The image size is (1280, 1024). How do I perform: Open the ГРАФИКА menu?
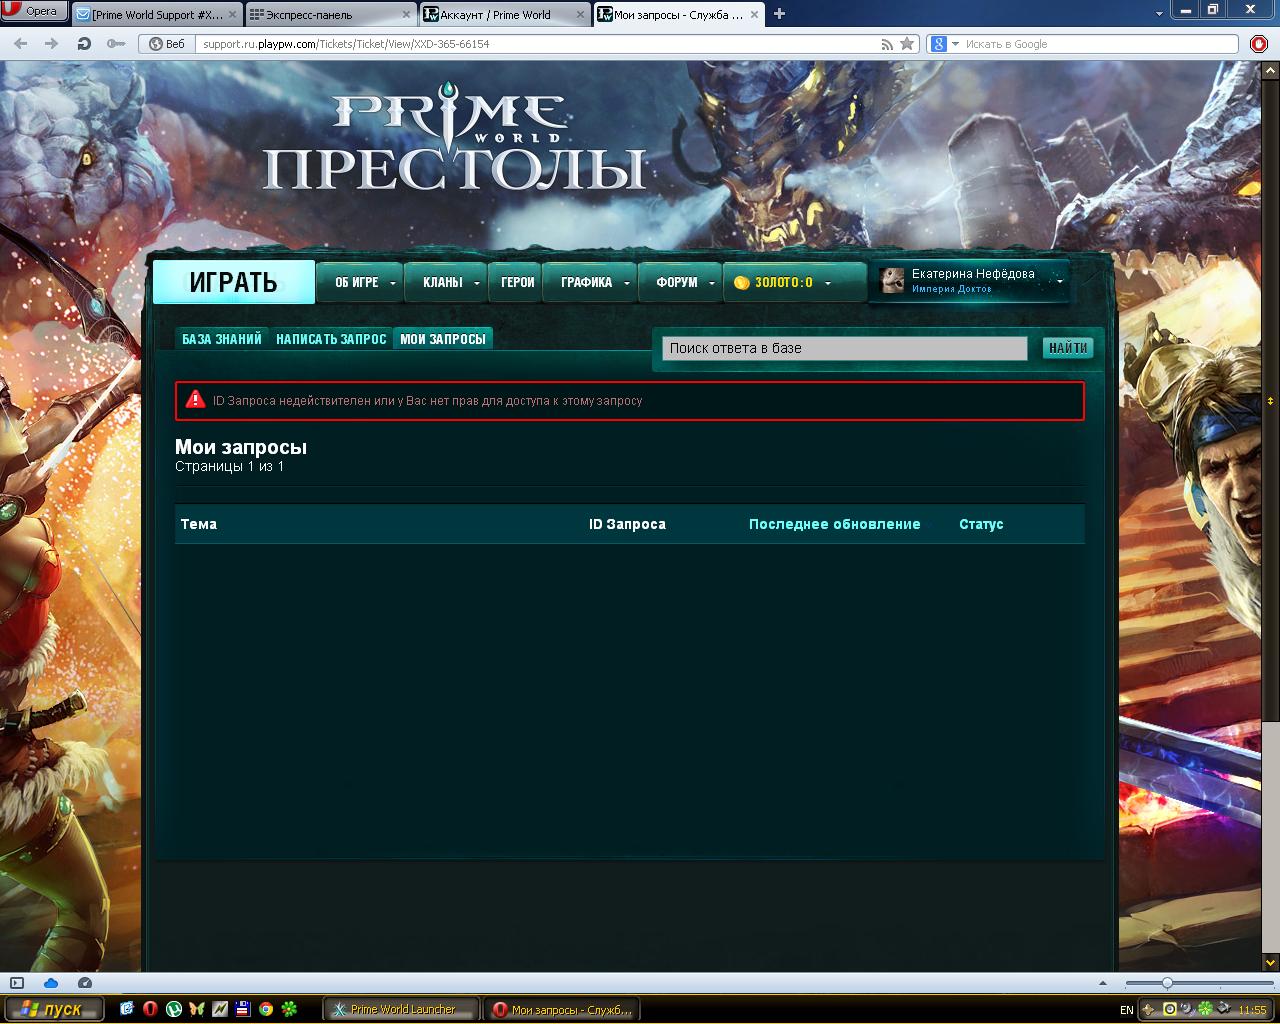click(586, 283)
